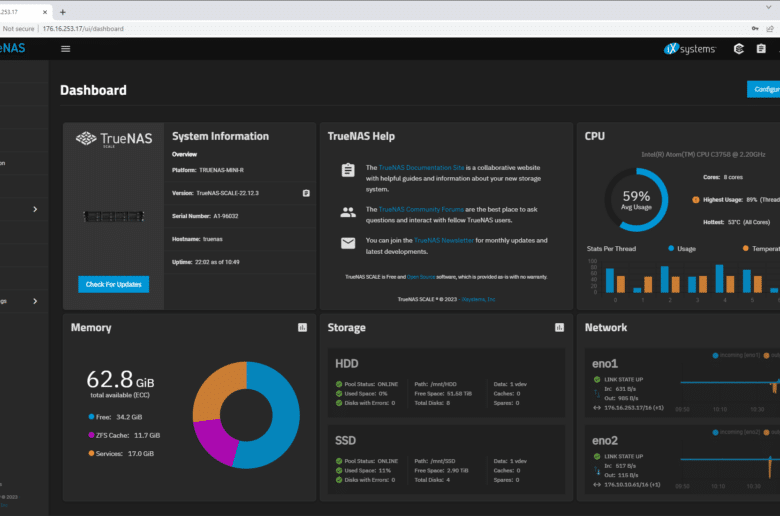Screen dimensions: 780x516
Task: Click the SSD Used Space check icon
Action: pos(339,471)
